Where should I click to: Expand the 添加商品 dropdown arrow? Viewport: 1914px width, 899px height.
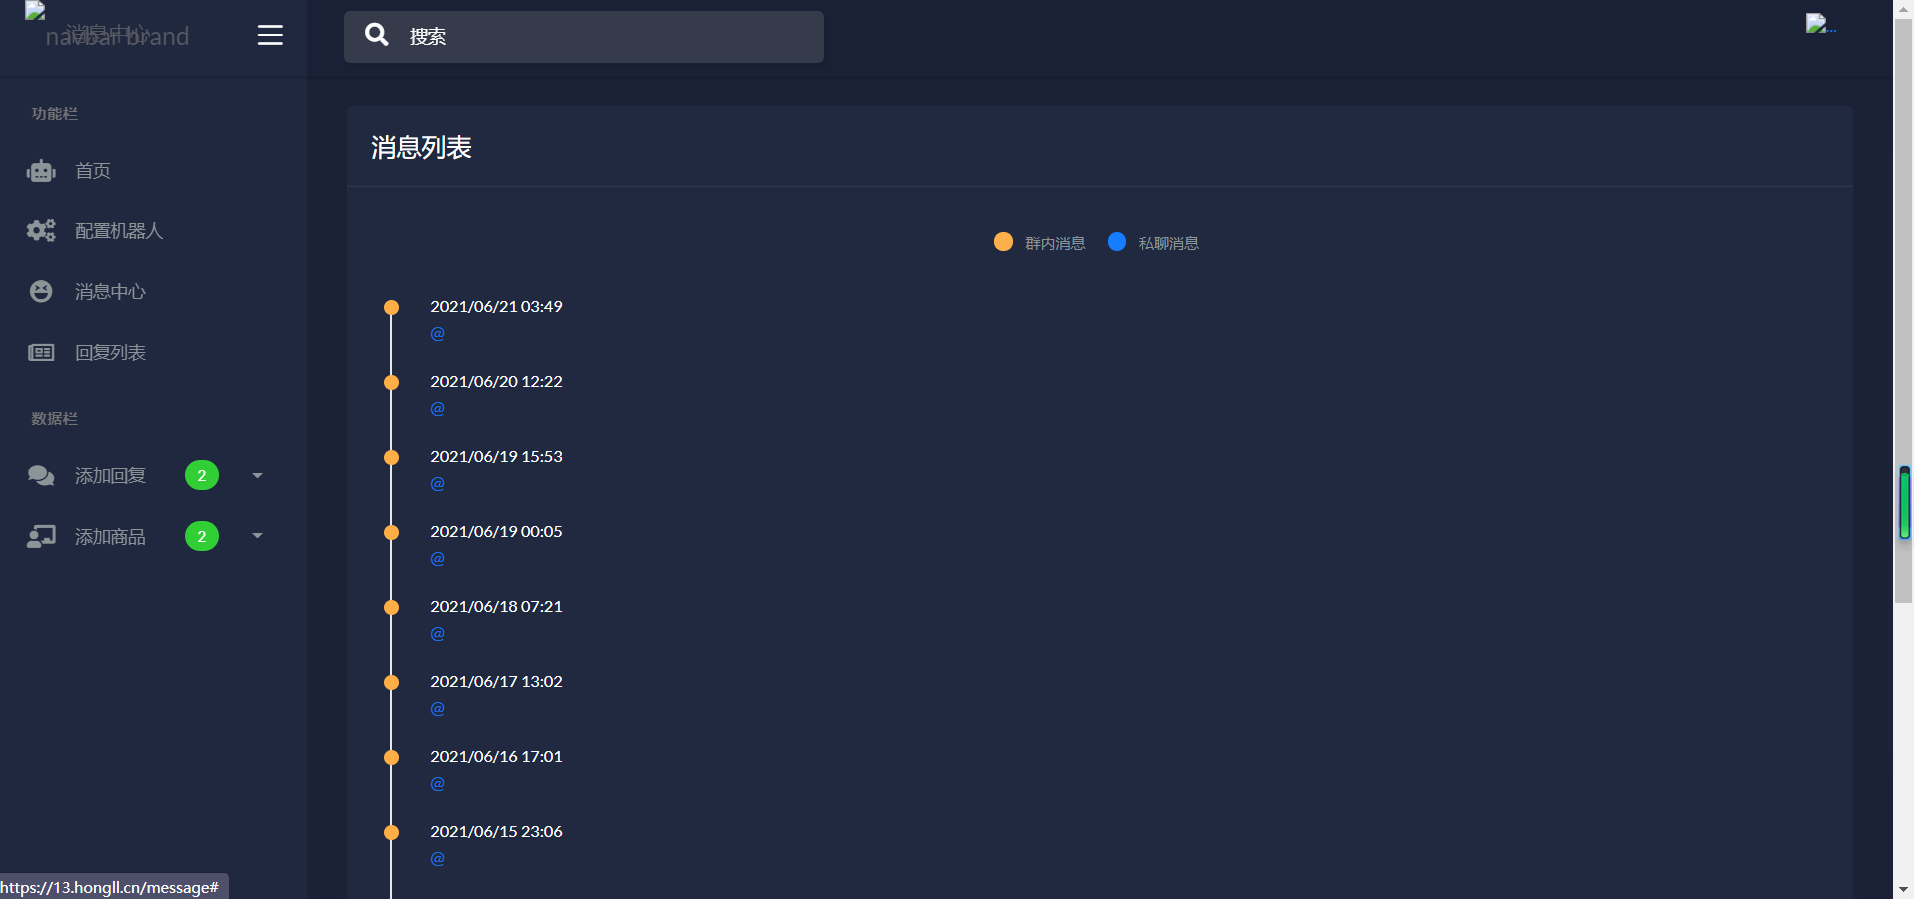pos(257,536)
